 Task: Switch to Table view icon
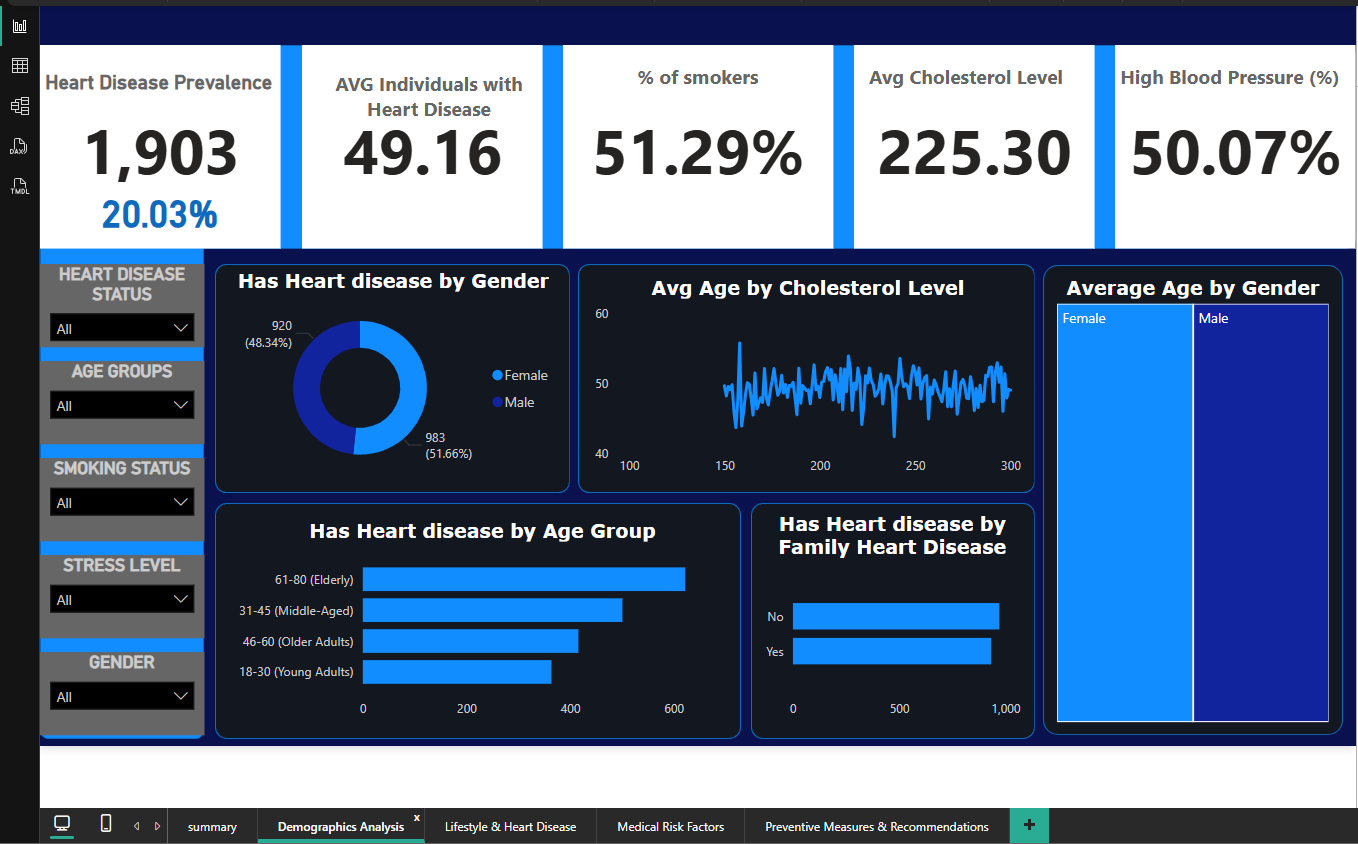click(19, 66)
